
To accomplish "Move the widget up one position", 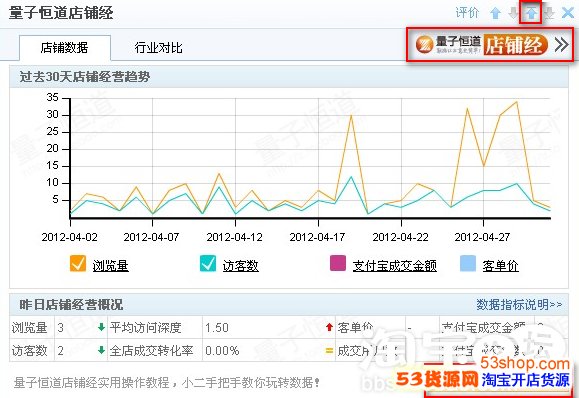I will (x=495, y=14).
